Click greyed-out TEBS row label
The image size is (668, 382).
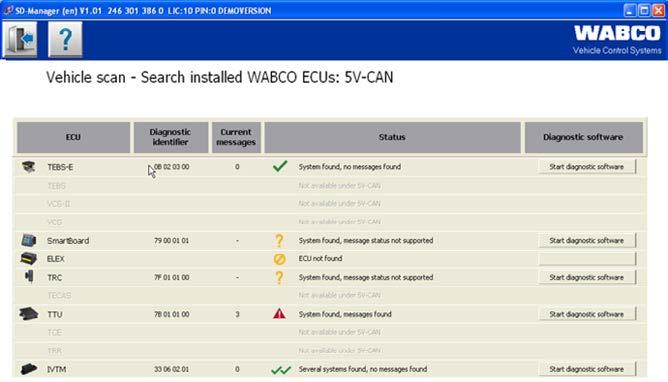coord(56,186)
